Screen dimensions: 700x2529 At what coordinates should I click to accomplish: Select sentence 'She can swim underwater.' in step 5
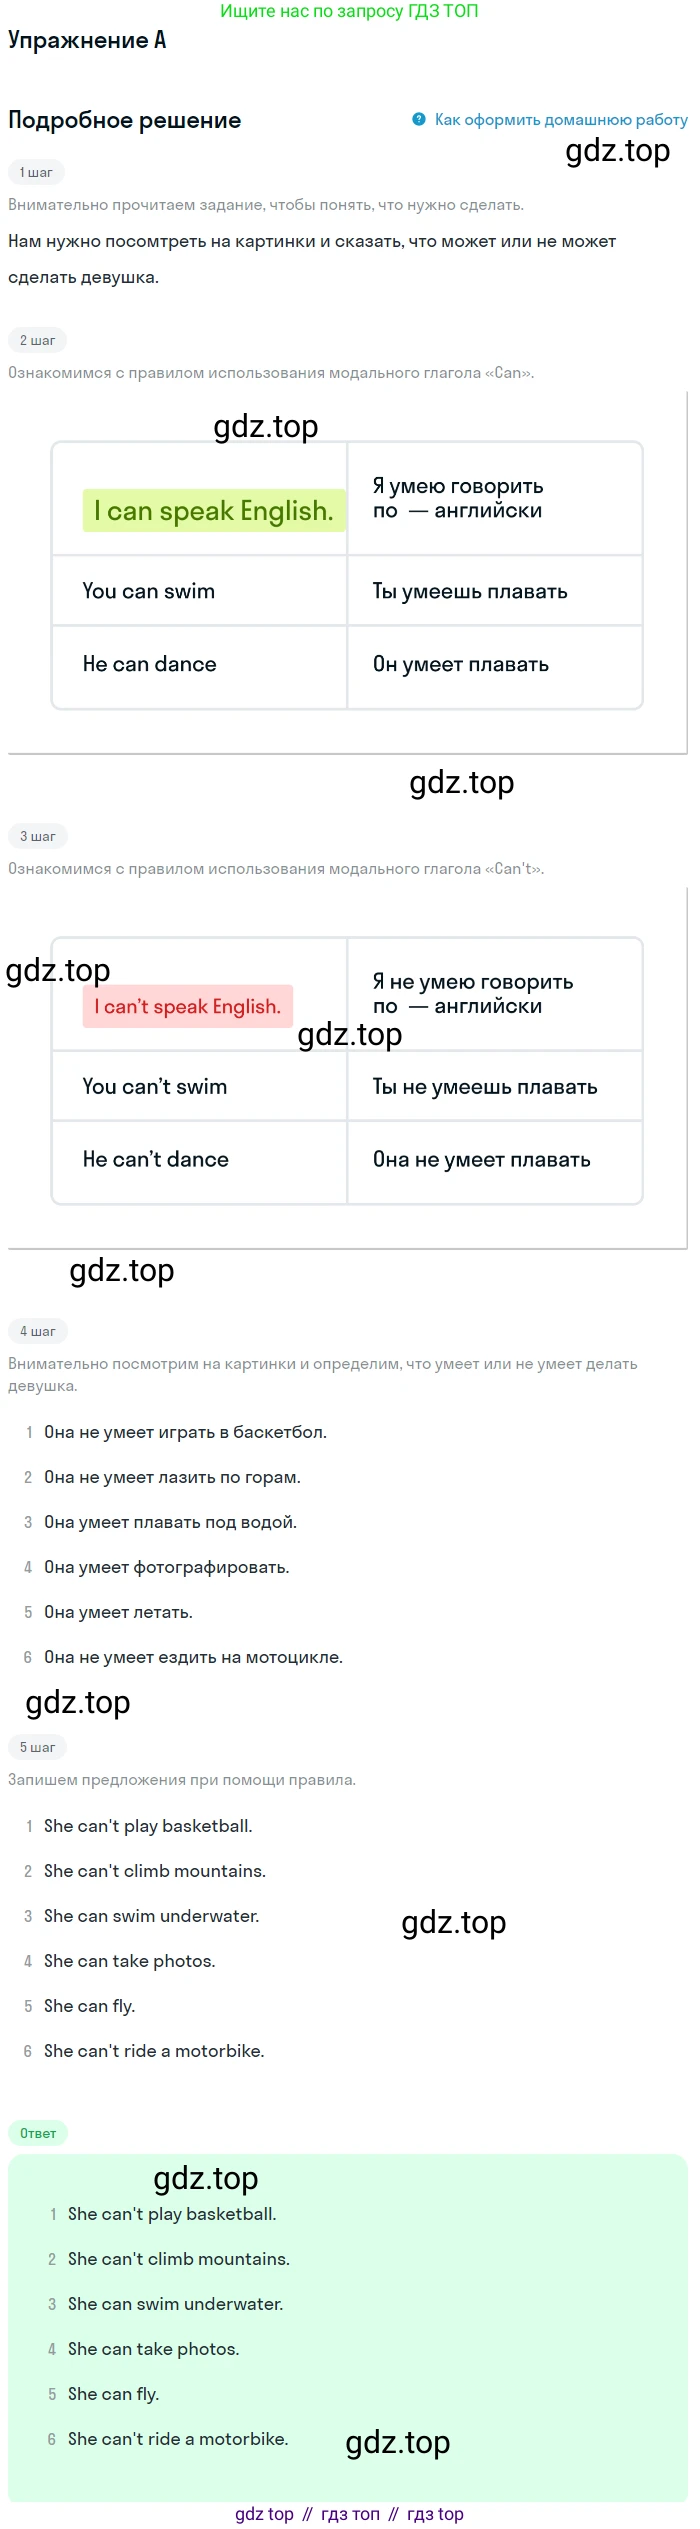coord(152,1916)
